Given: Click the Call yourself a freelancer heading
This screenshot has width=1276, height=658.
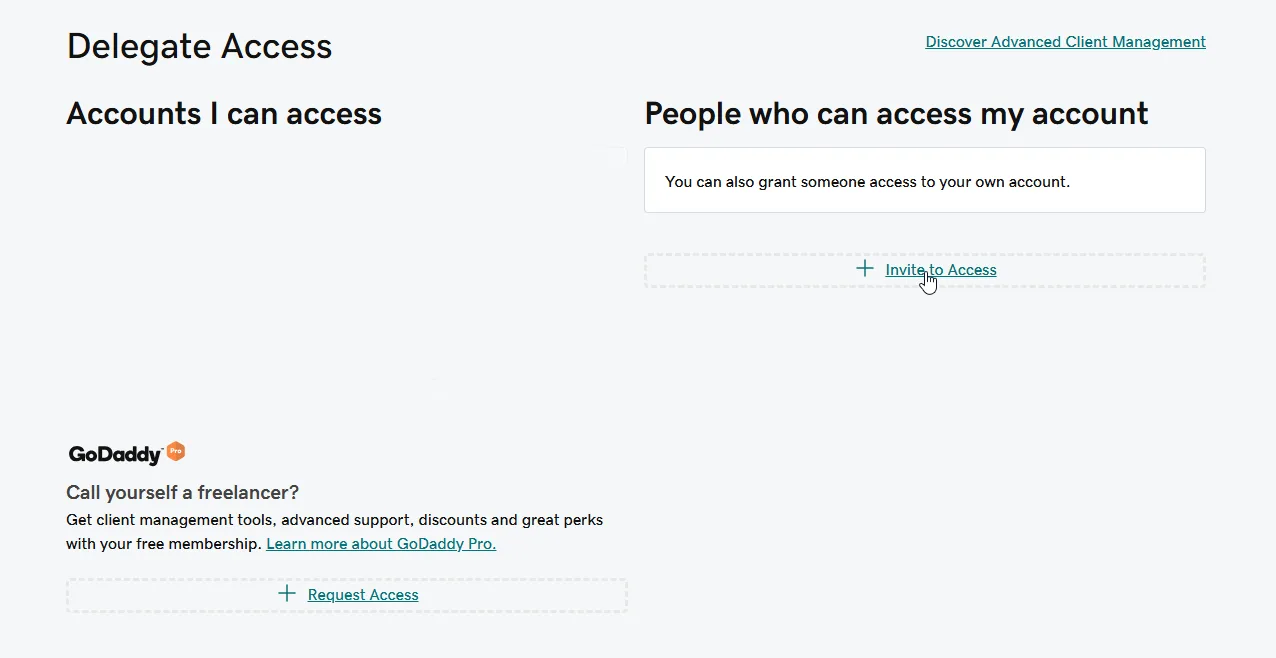Looking at the screenshot, I should click(x=183, y=492).
